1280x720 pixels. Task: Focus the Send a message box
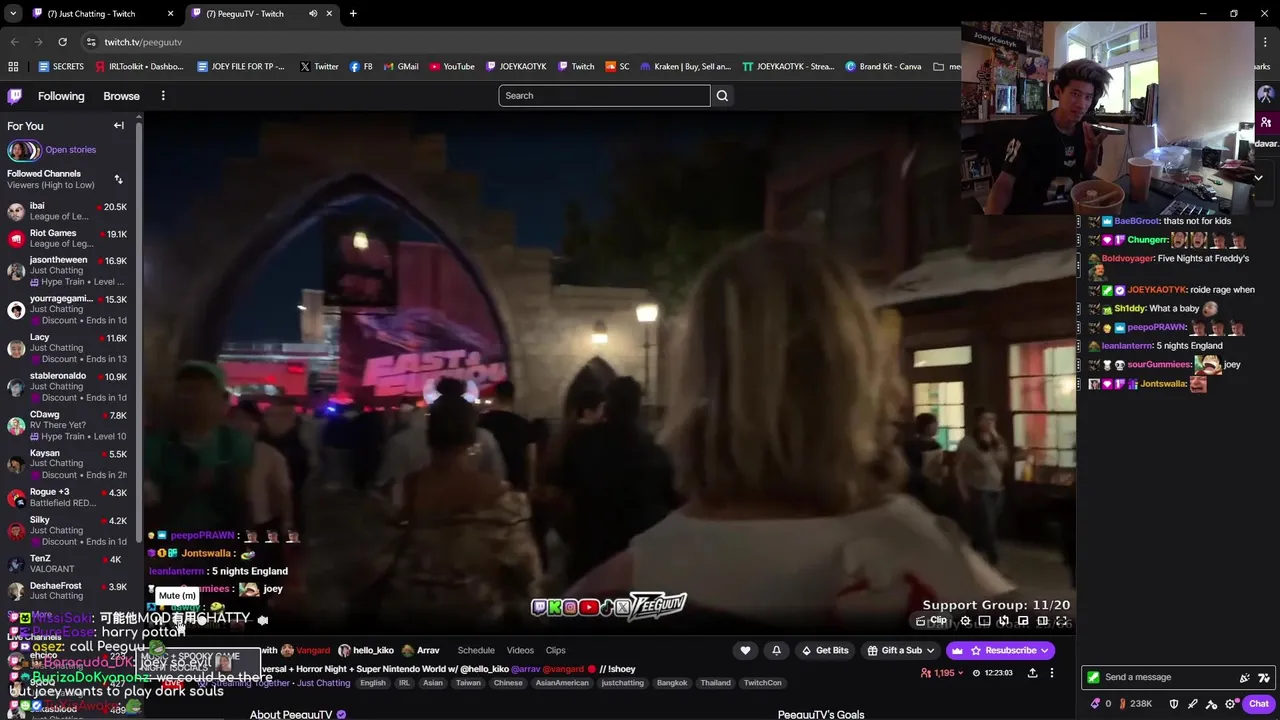[1165, 677]
